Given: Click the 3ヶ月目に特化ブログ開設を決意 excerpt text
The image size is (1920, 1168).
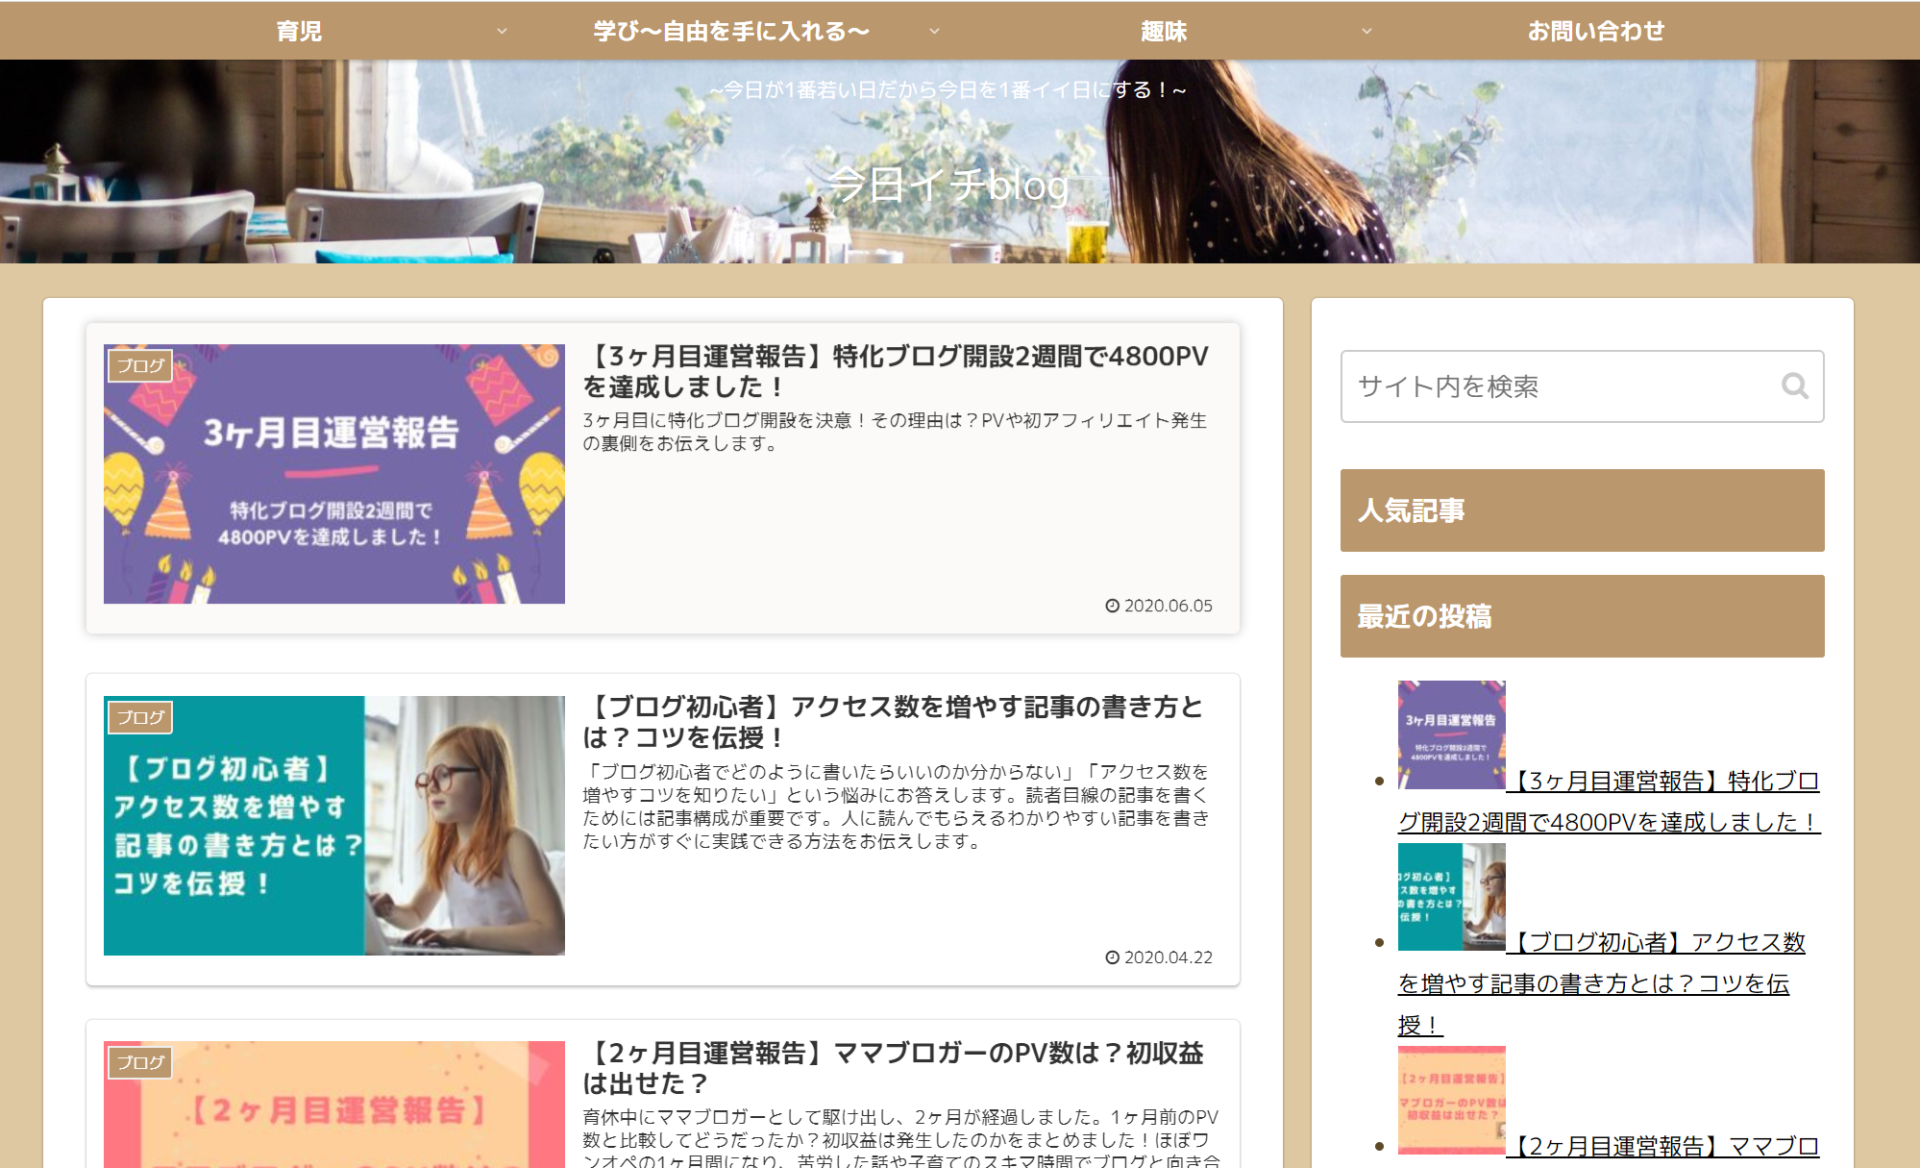Looking at the screenshot, I should point(895,432).
